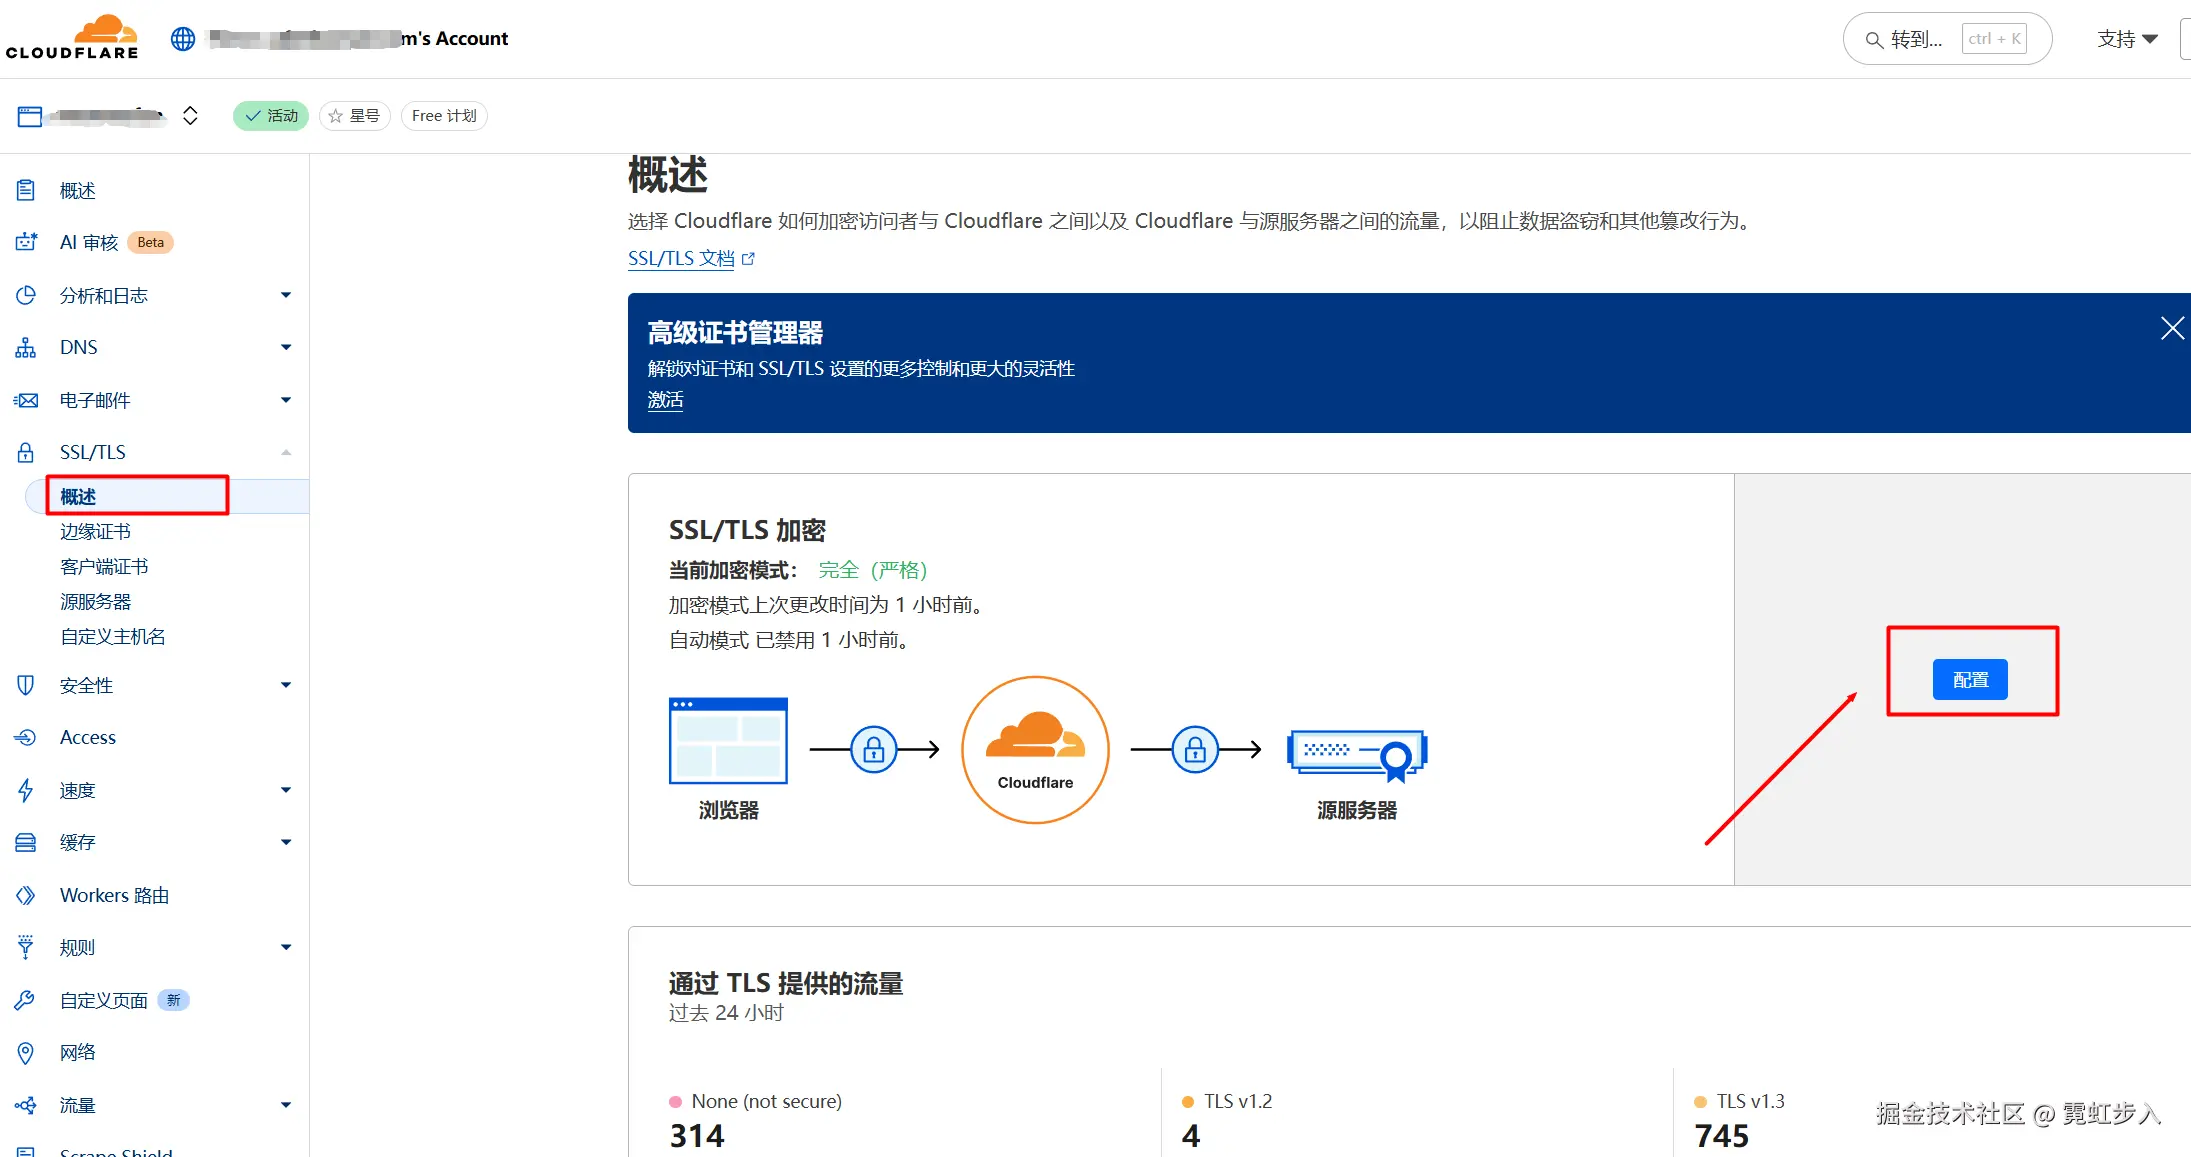This screenshot has width=2191, height=1157.
Task: Click the 自定义页面 wrench icon
Action: tap(26, 1000)
